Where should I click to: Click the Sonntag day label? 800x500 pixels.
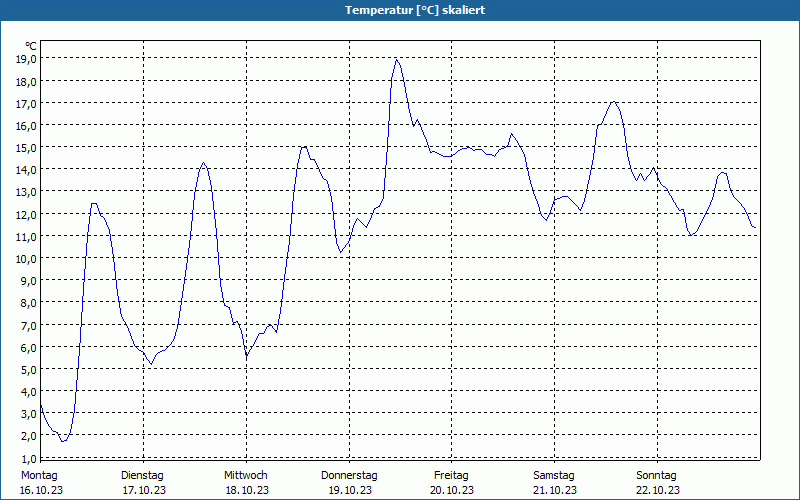tap(656, 475)
